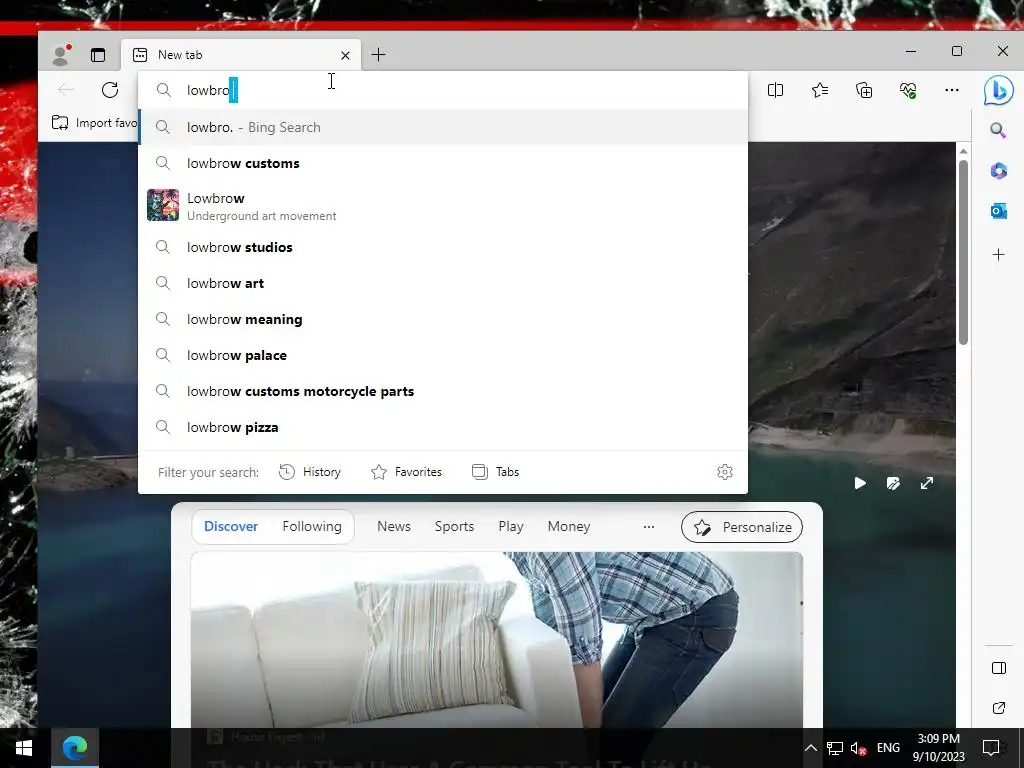1024x768 pixels.
Task: Open the profile avatar icon
Action: click(61, 55)
